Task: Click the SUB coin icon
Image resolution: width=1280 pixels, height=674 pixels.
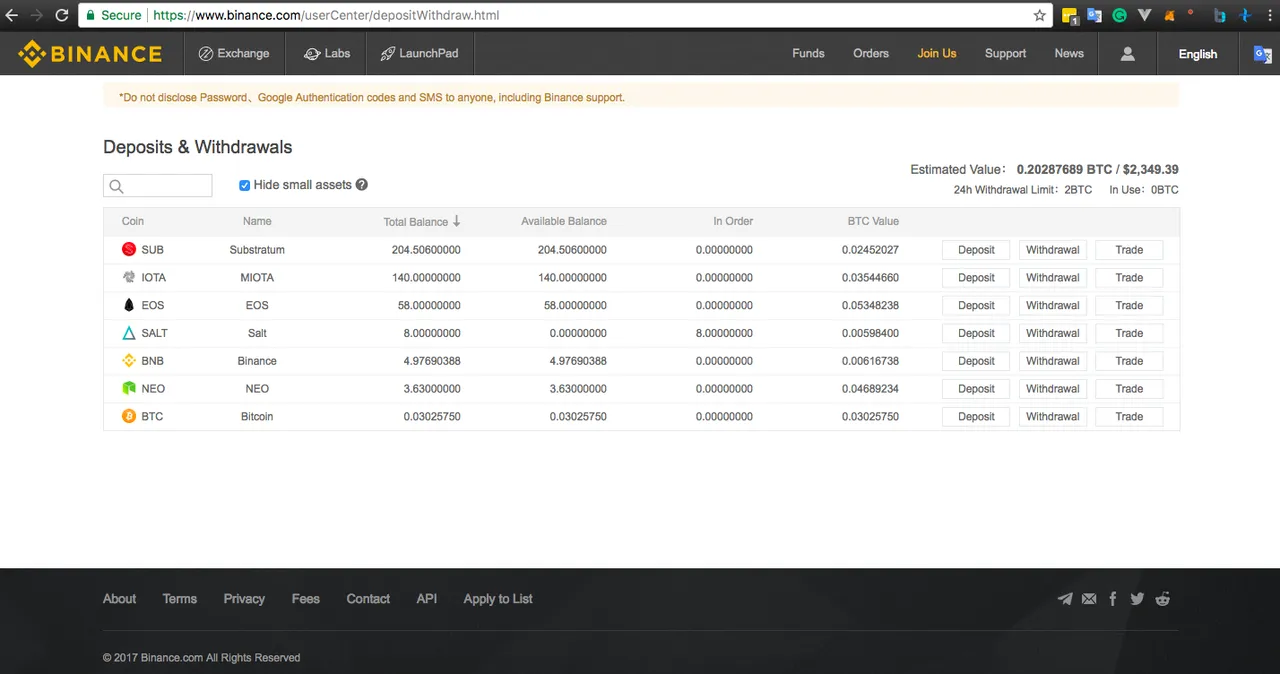Action: [x=129, y=249]
